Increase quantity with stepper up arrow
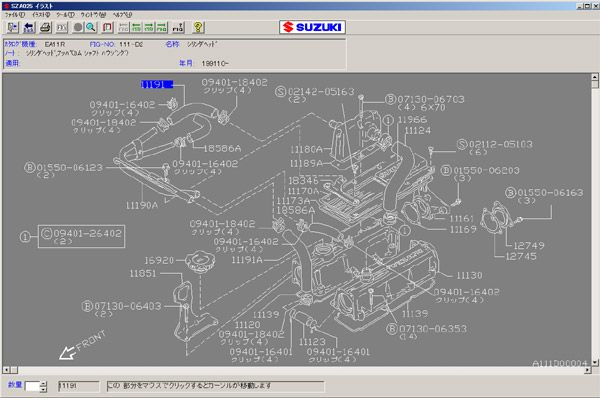 pos(43,384)
